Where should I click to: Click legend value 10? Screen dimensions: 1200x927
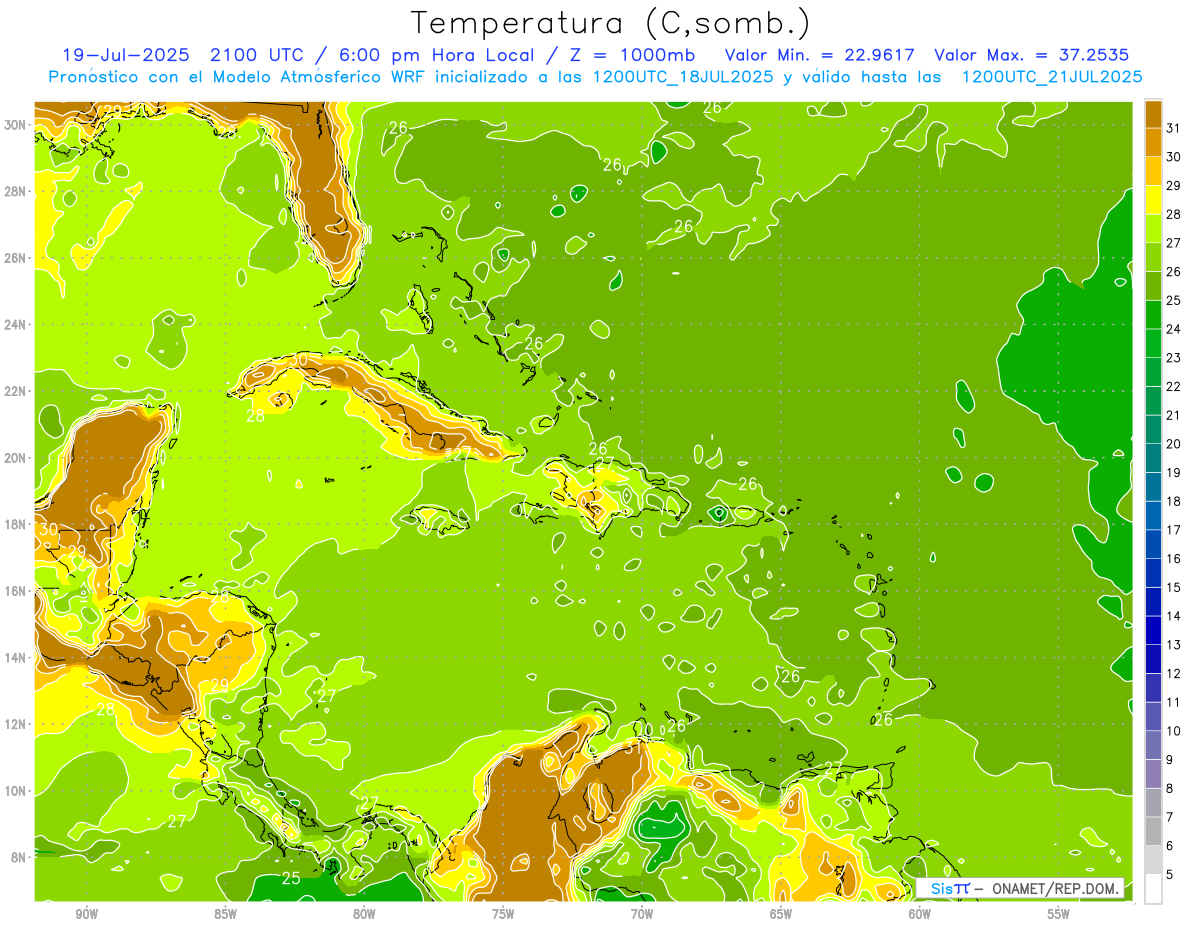1174,731
